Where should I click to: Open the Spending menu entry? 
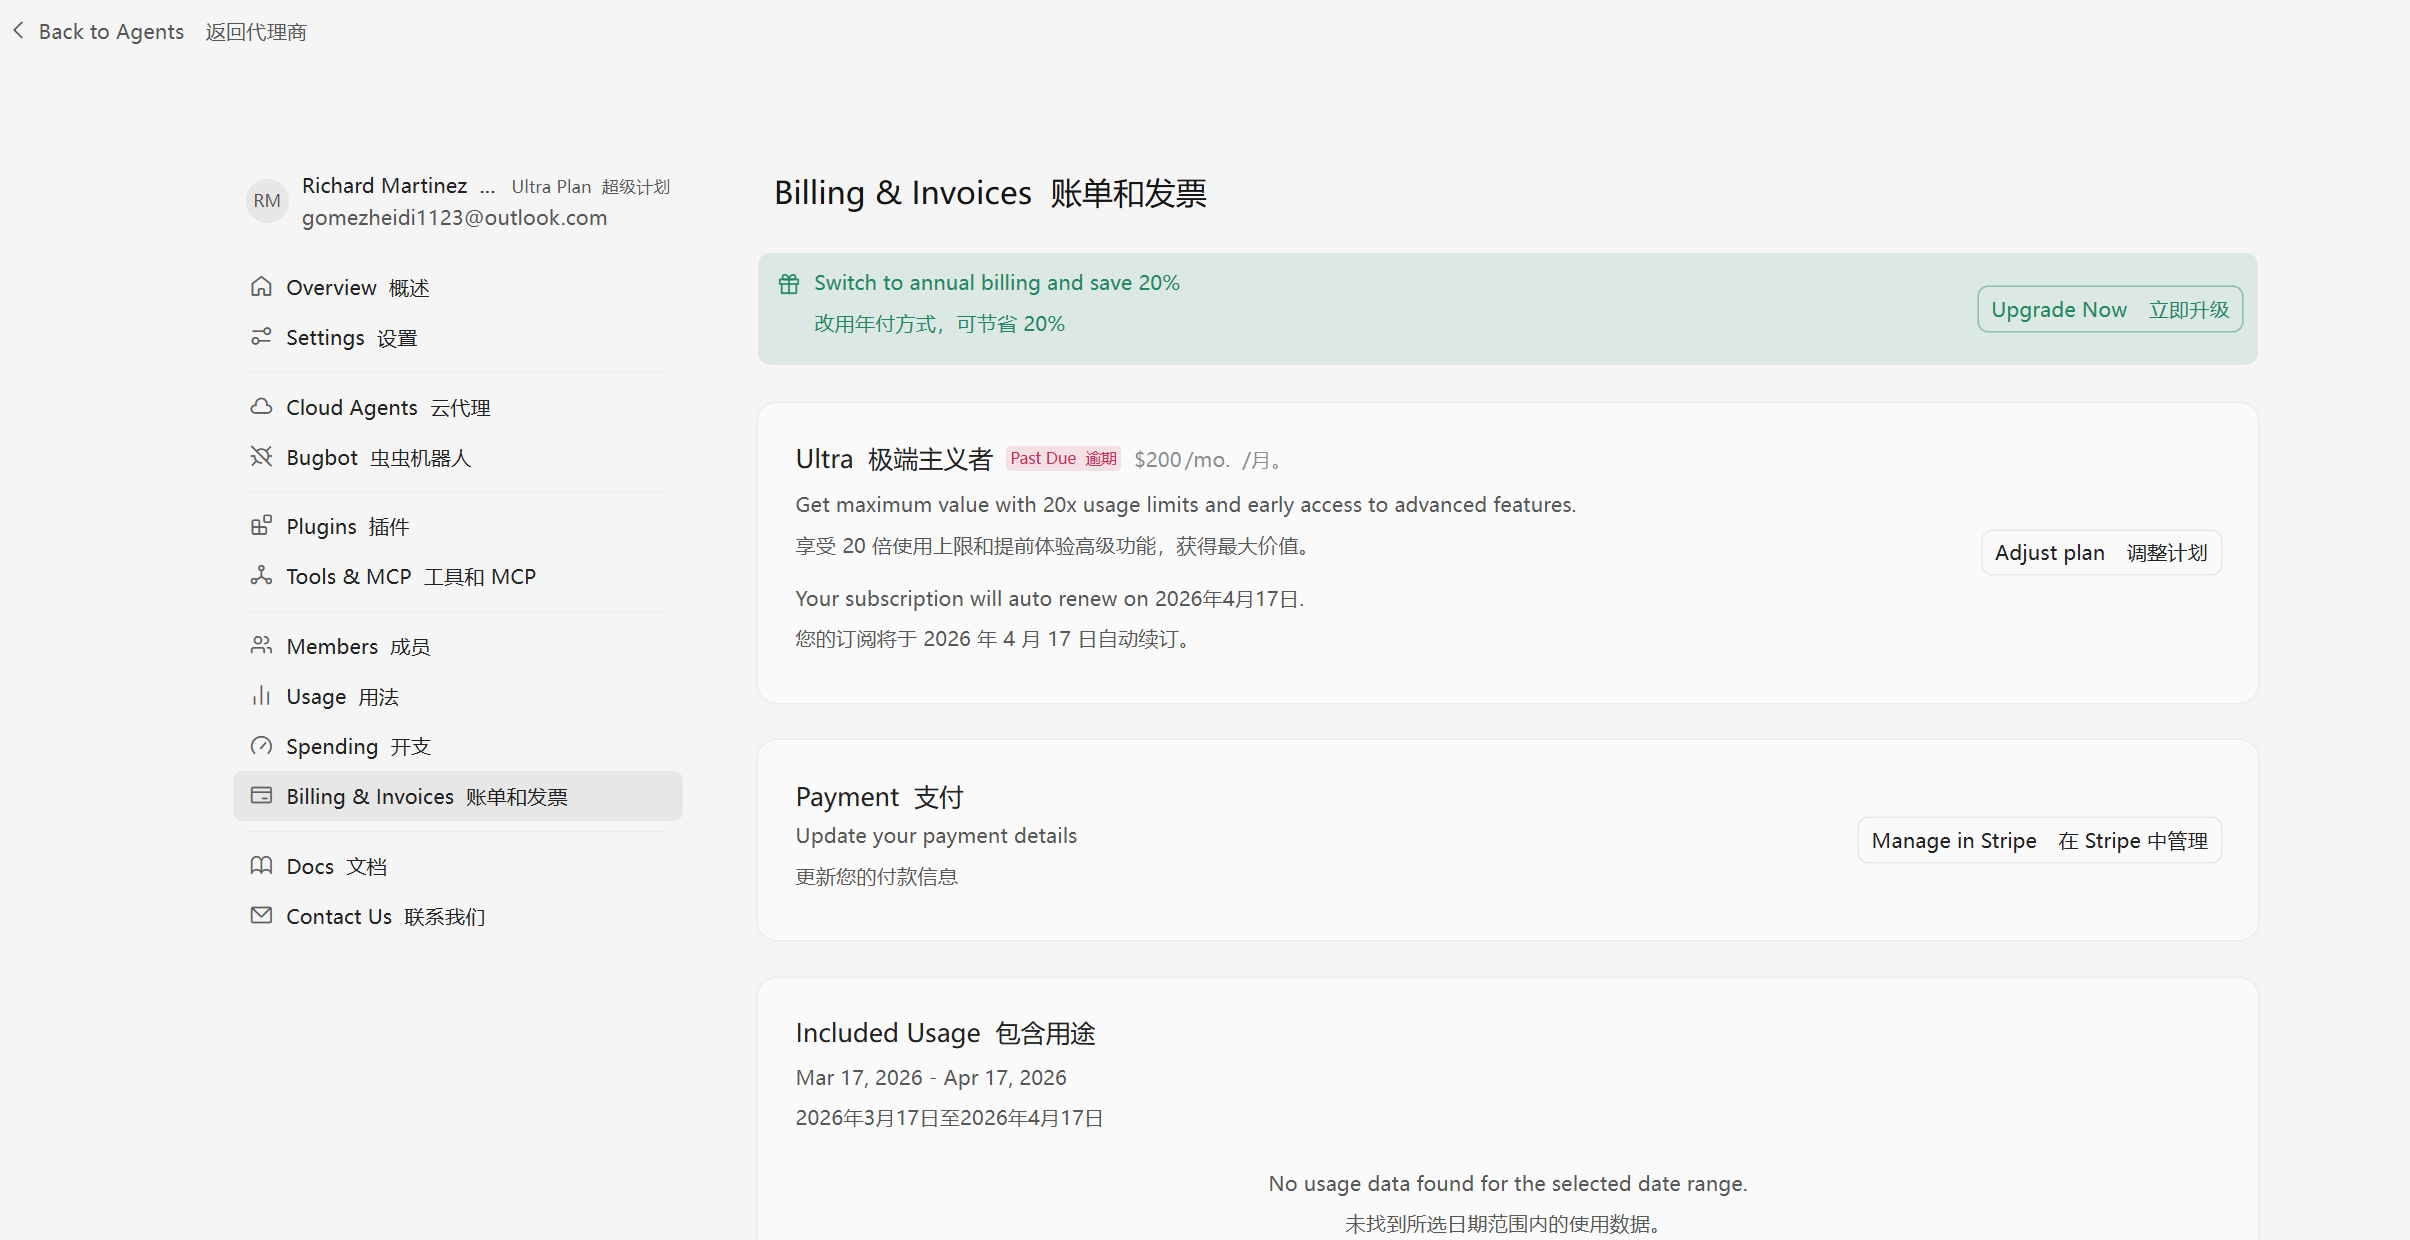tap(357, 746)
